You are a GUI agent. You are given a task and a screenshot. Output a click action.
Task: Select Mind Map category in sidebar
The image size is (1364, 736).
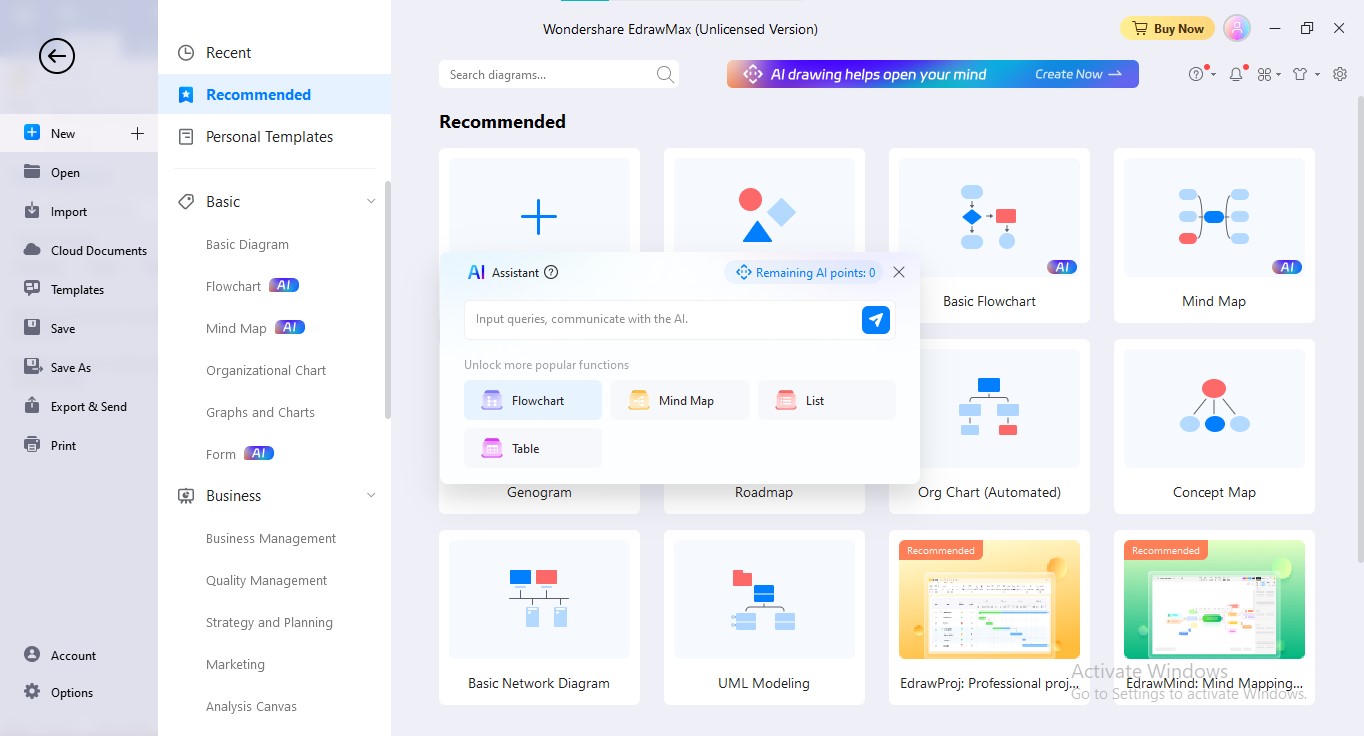pos(236,328)
